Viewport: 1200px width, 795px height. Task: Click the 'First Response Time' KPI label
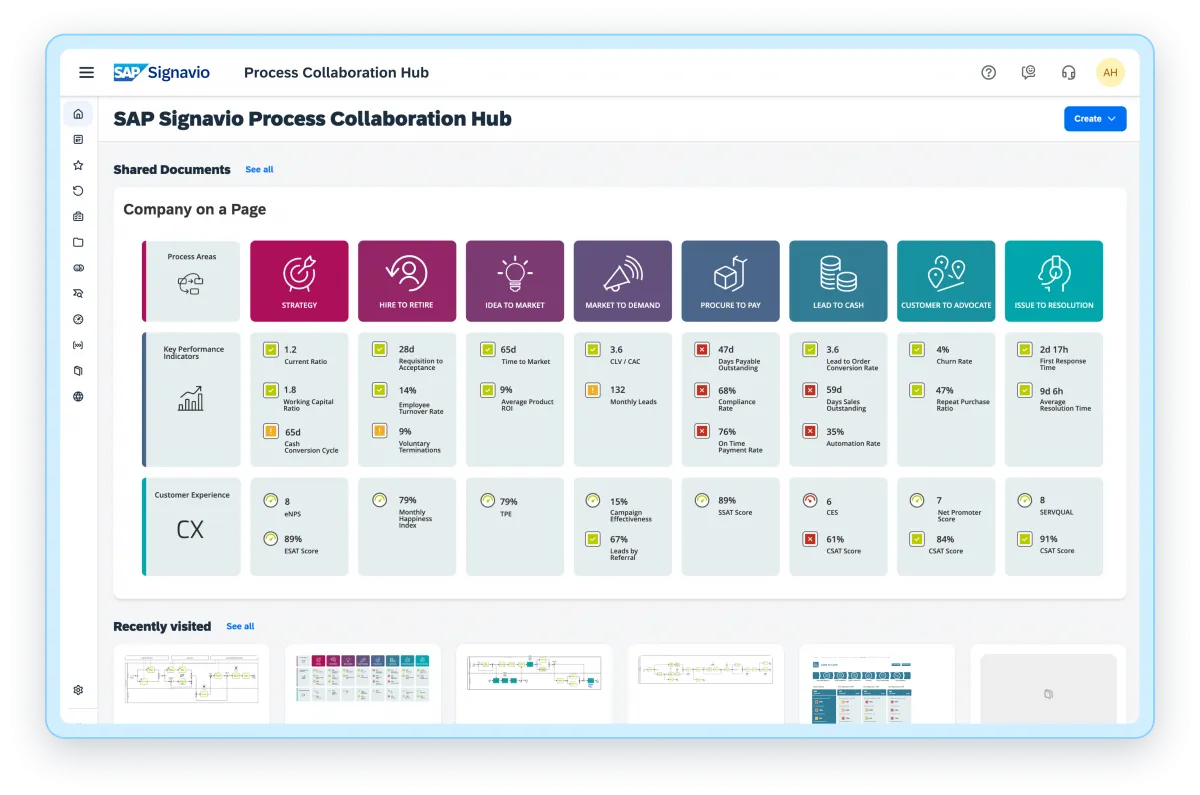pyautogui.click(x=1061, y=365)
